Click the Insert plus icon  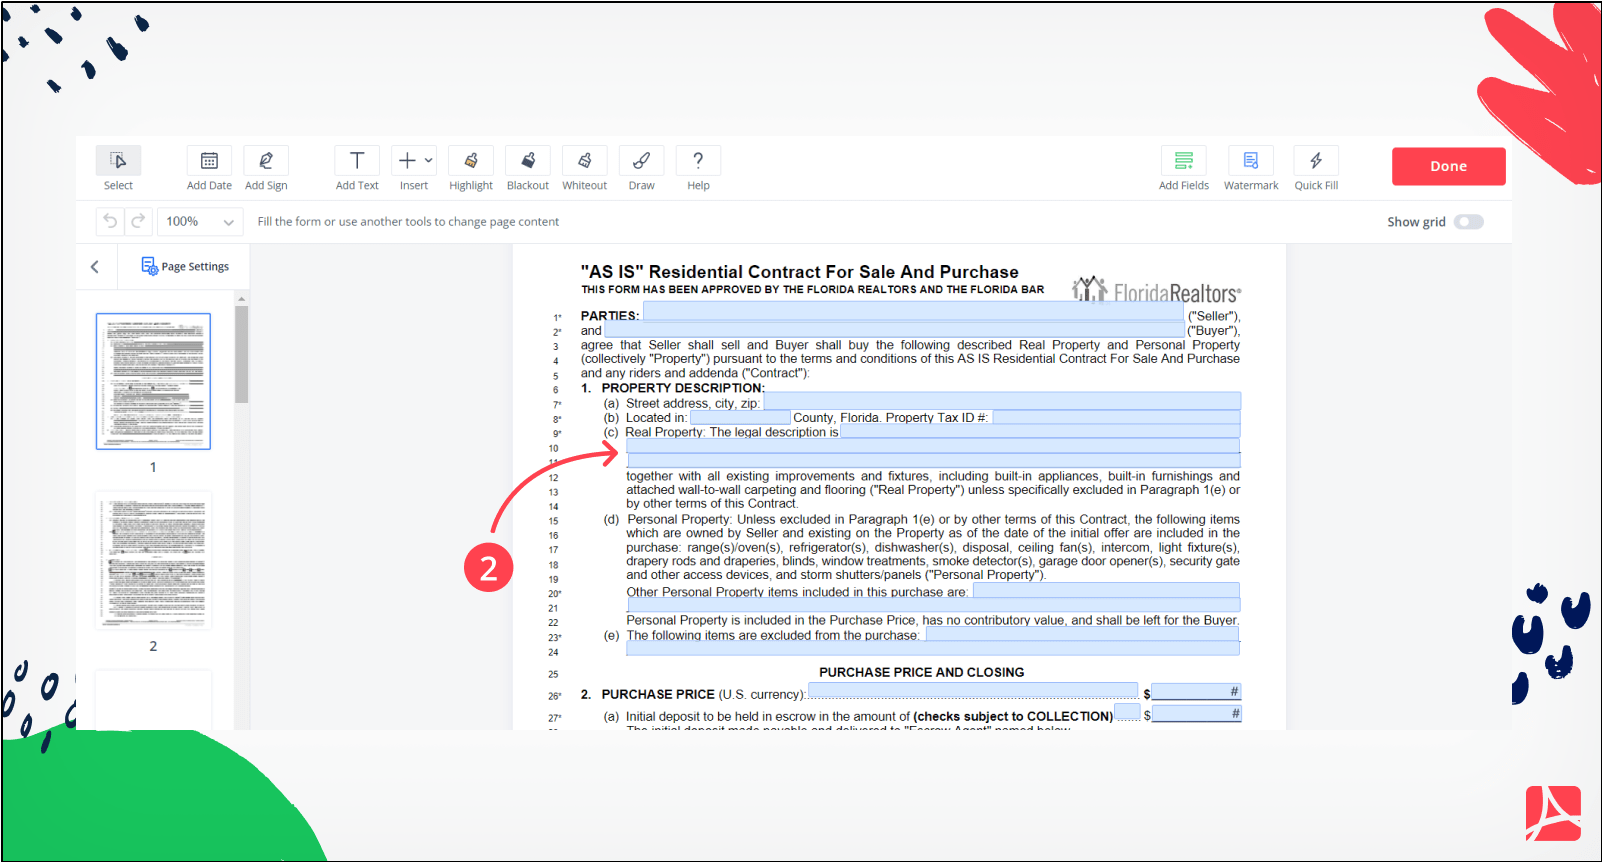[407, 161]
